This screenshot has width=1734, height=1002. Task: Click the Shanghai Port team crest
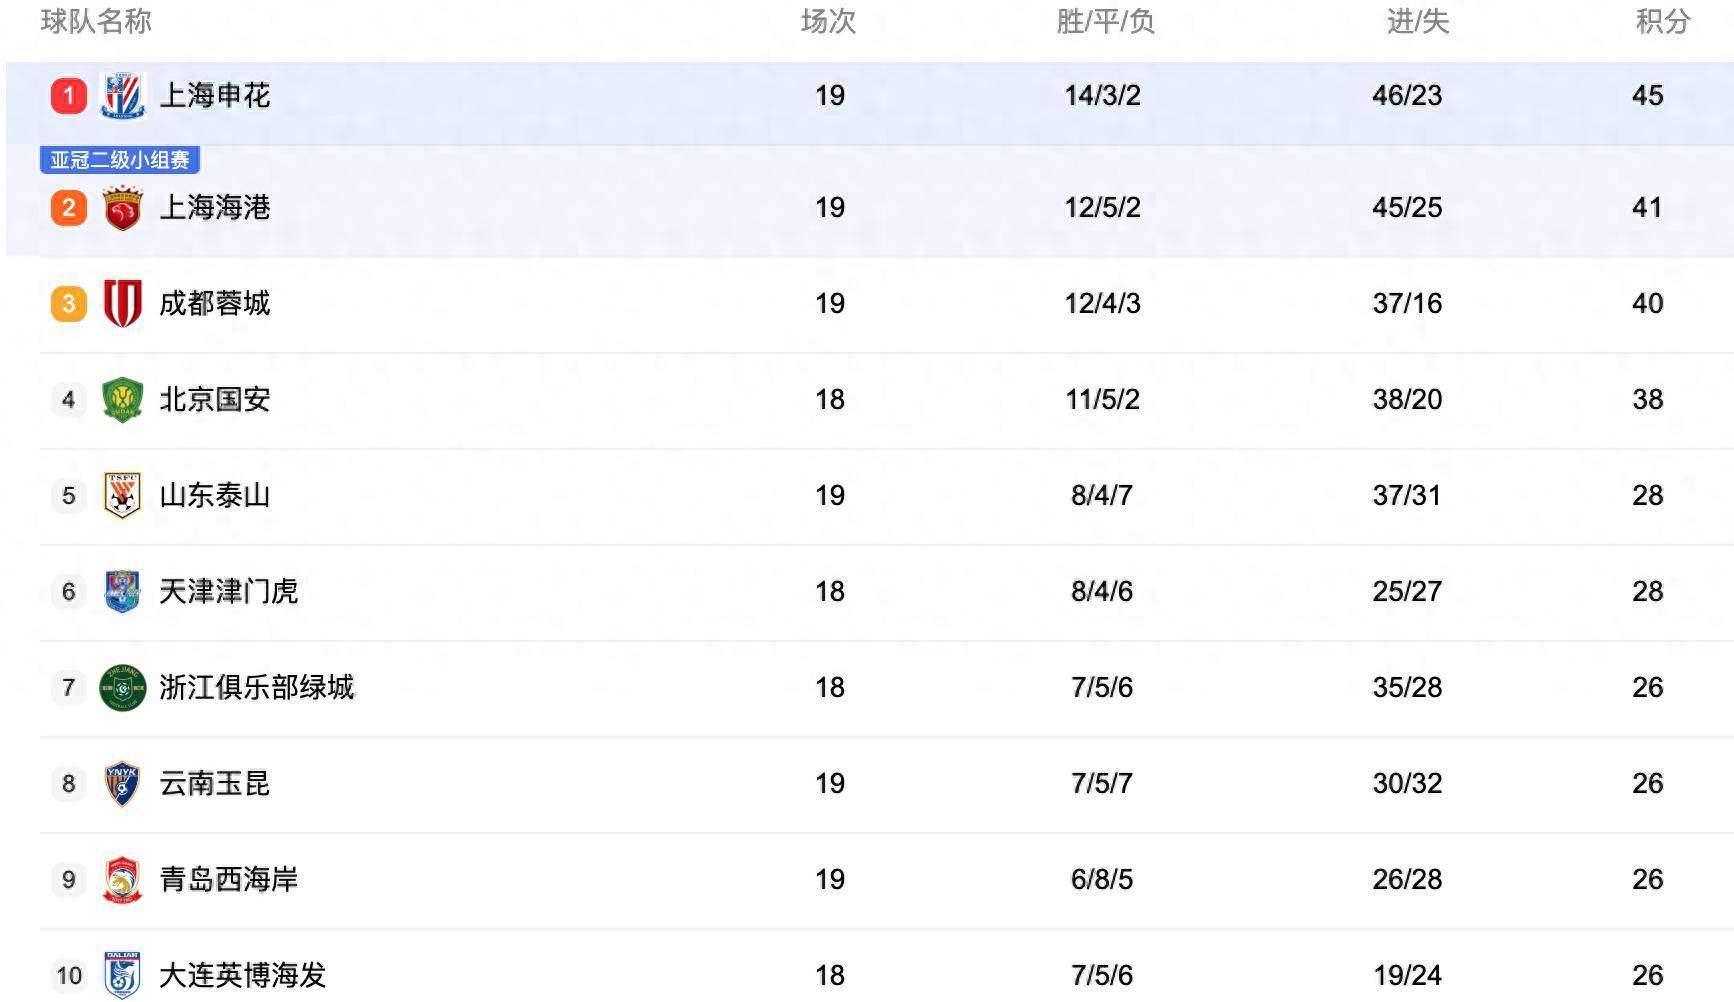[x=123, y=208]
